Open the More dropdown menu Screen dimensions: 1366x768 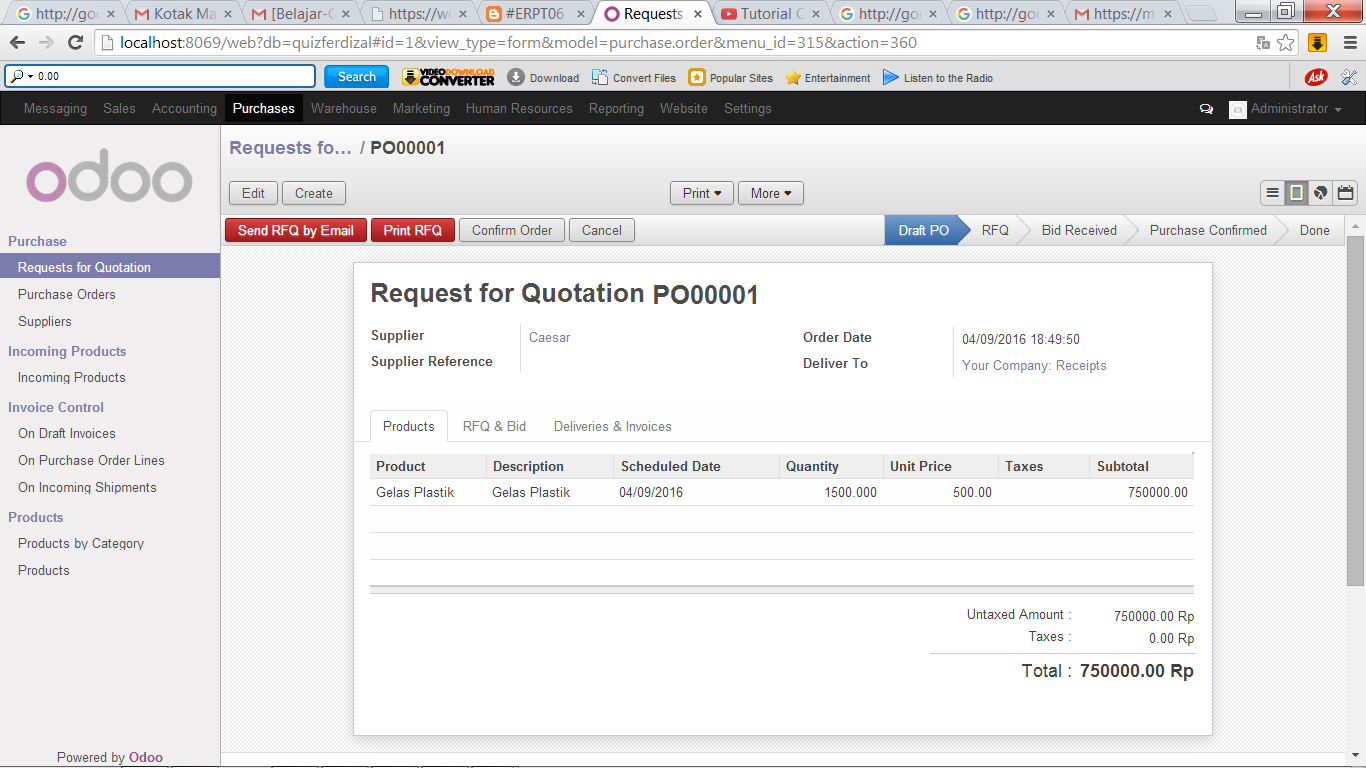(770, 193)
